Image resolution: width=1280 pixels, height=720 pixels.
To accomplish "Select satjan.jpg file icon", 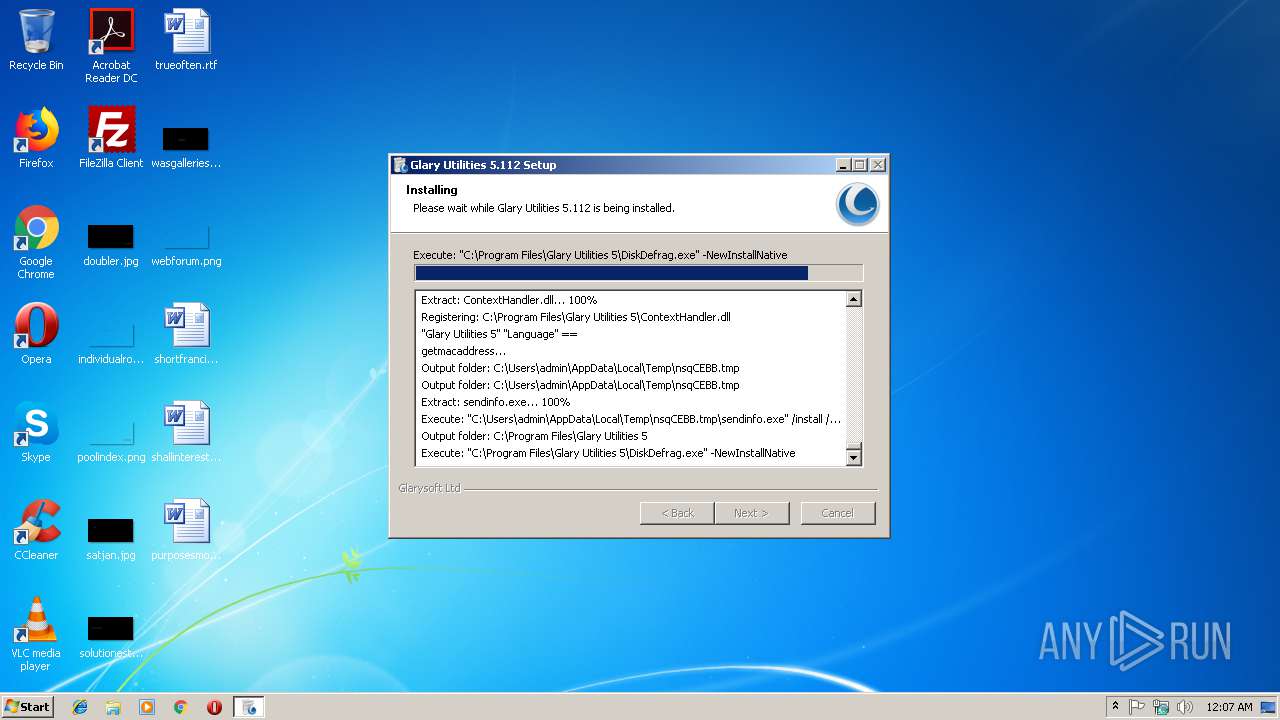I will tap(111, 538).
